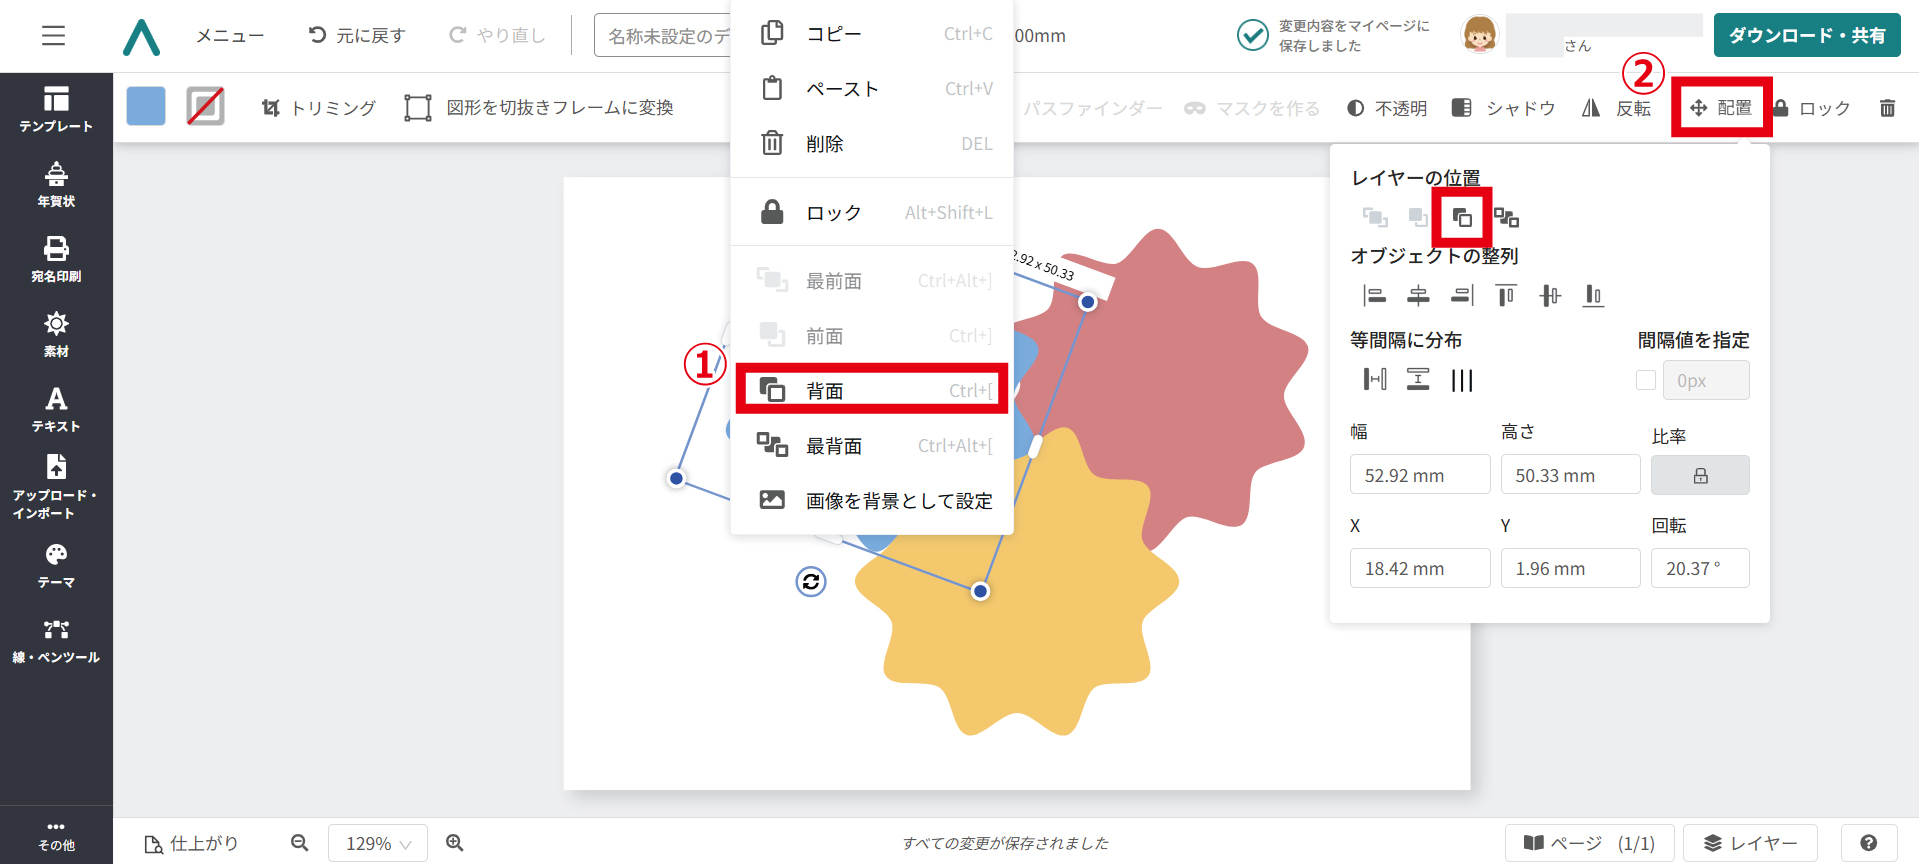1920x864 pixels.
Task: Enable the spacing value checkbox
Action: click(1645, 380)
